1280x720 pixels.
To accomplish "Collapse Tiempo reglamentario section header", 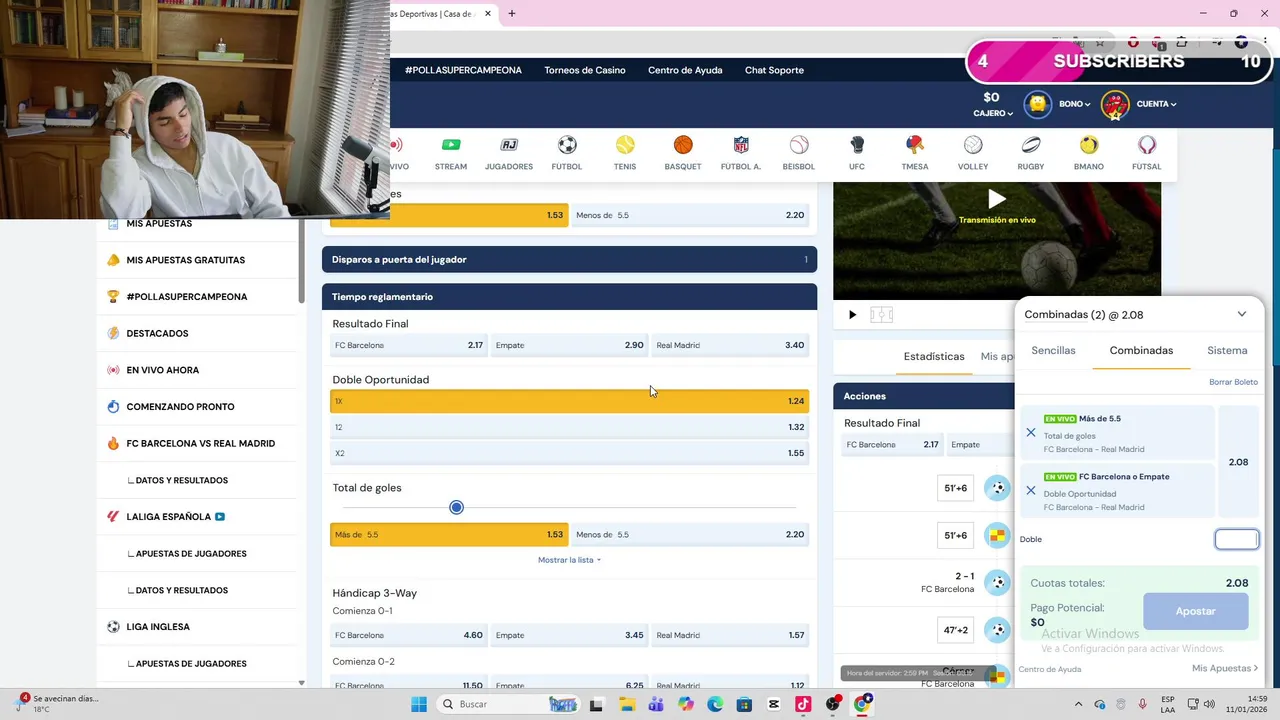I will [569, 297].
